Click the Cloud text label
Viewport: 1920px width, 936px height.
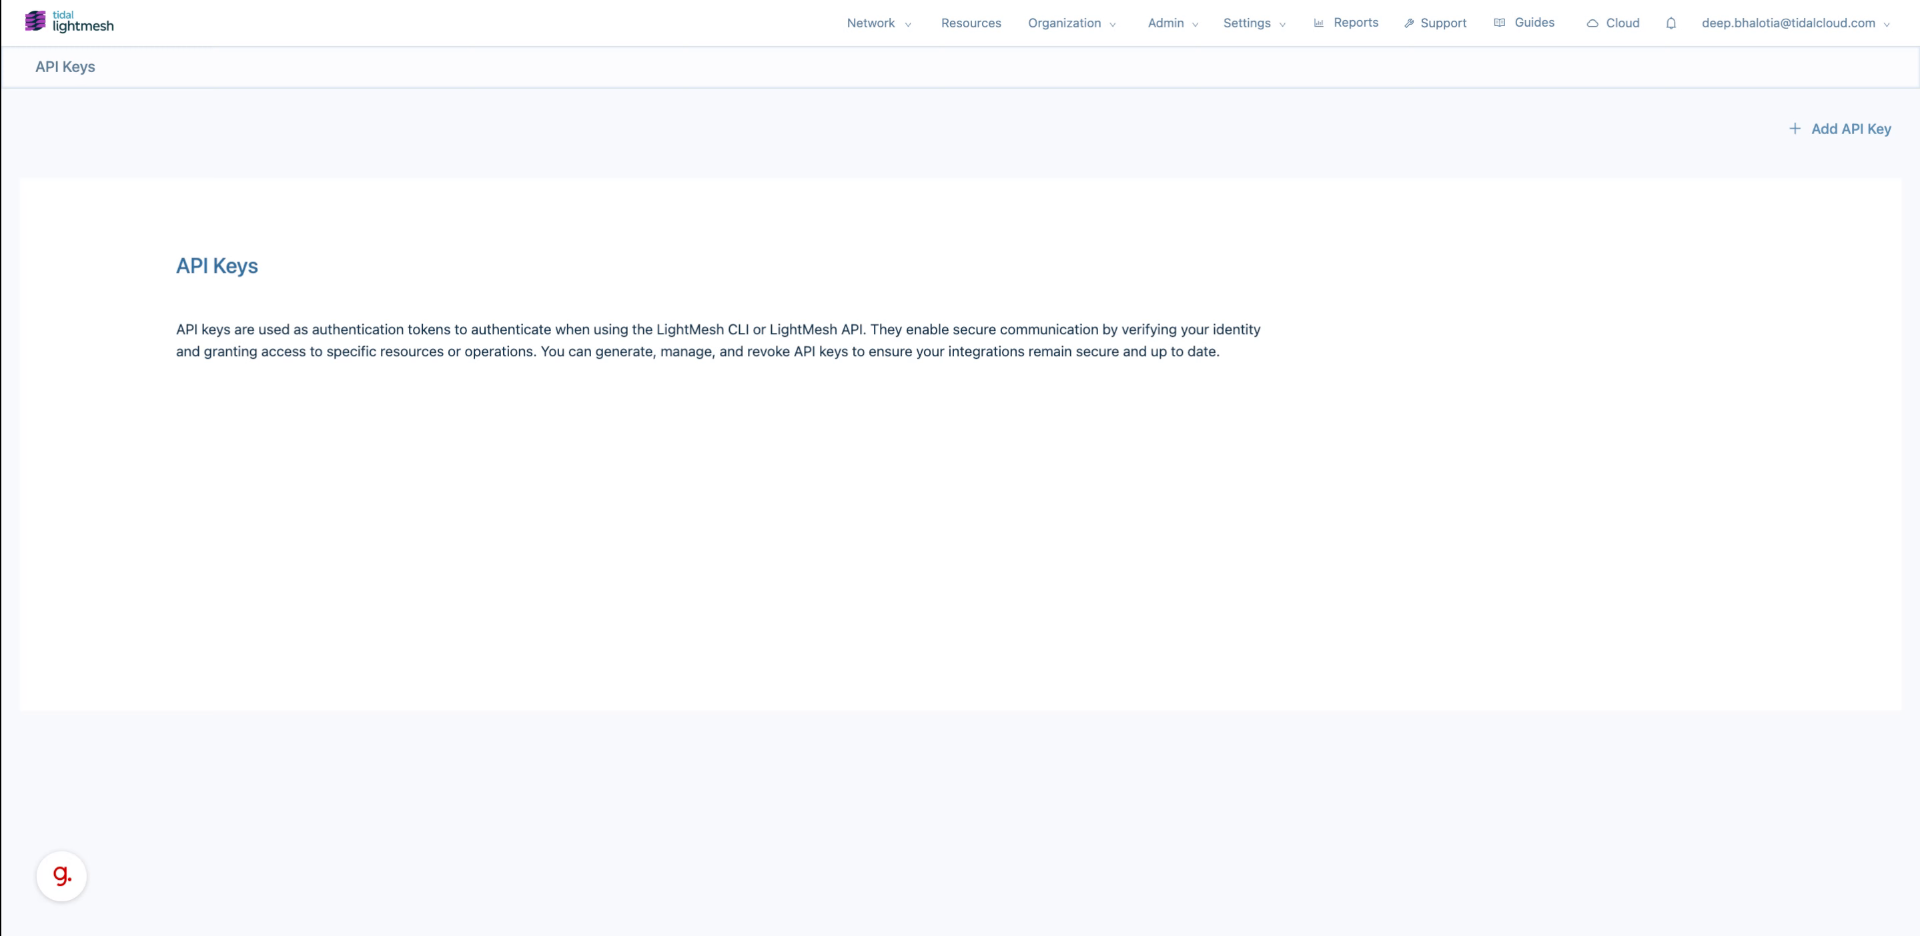tap(1622, 23)
